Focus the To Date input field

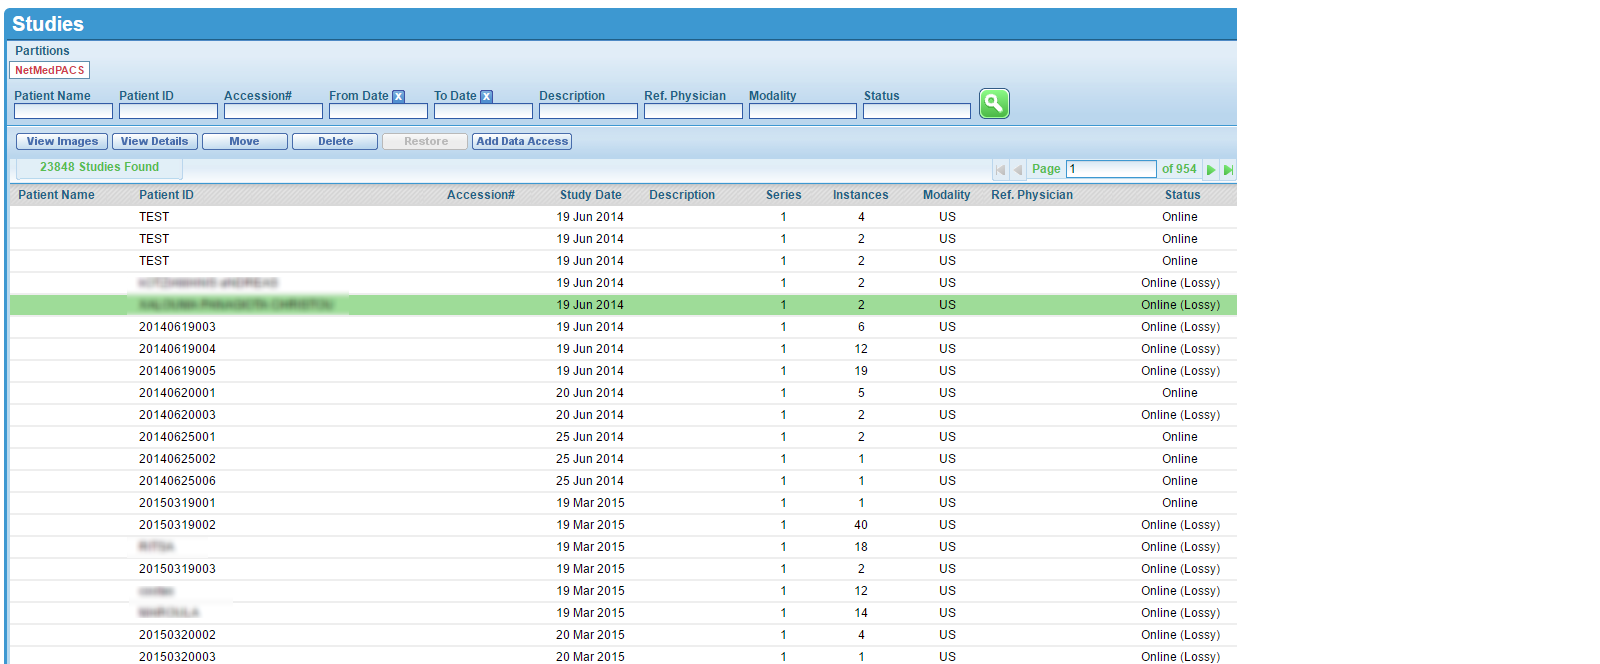[x=483, y=111]
